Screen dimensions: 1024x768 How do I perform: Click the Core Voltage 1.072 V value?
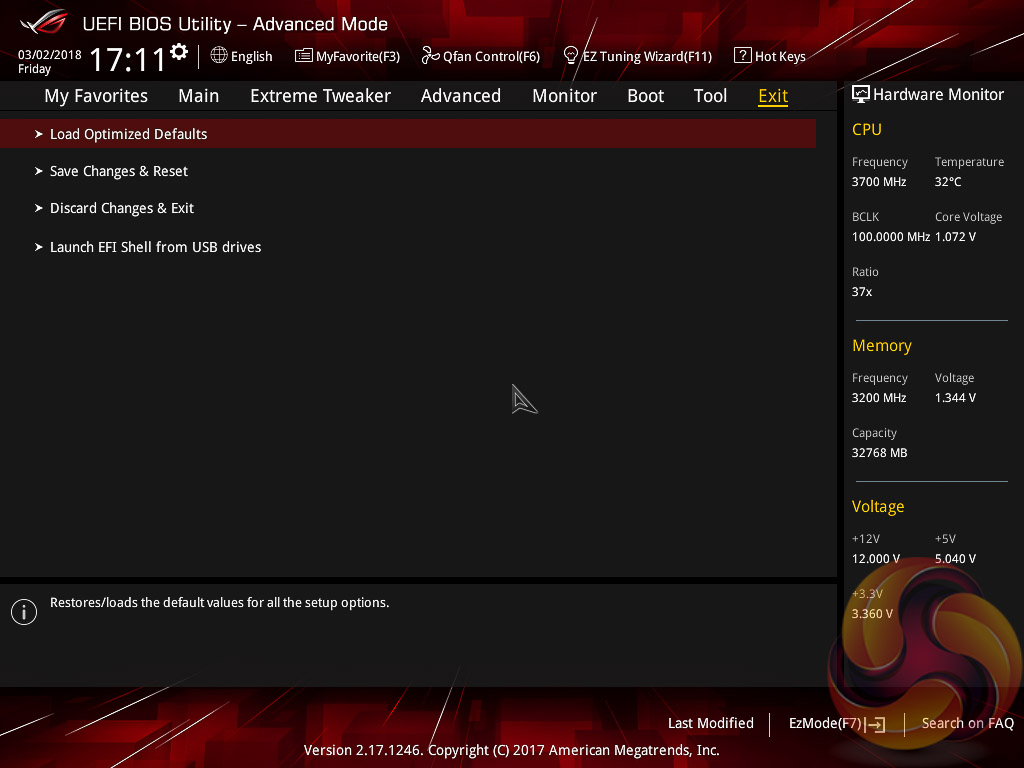coord(955,236)
